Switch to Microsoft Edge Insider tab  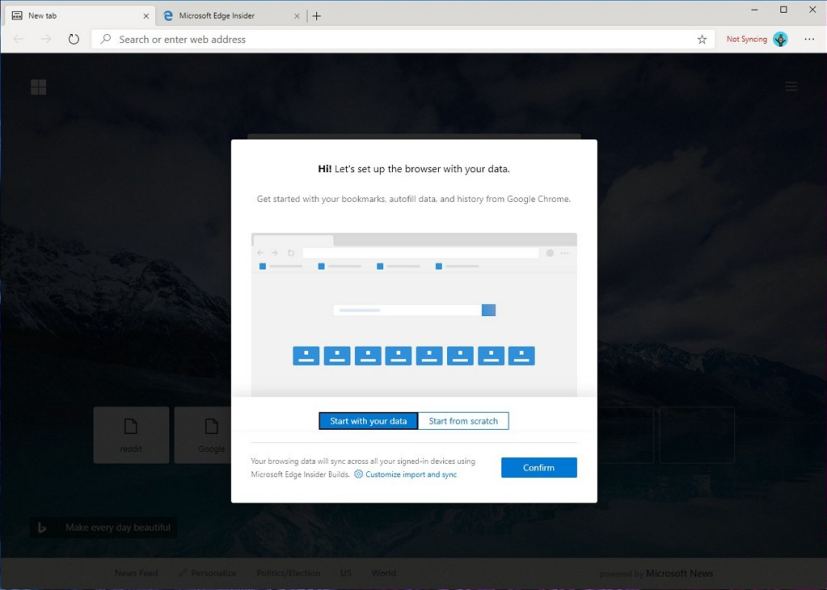[232, 16]
